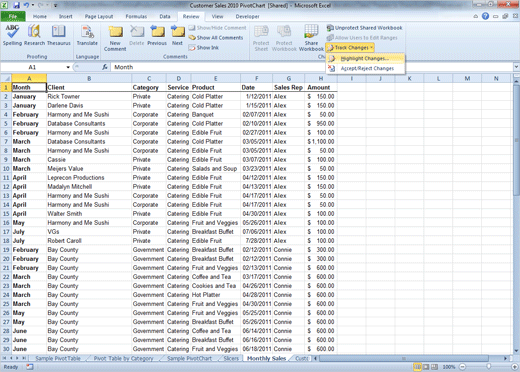Click the zoom out minus button
Viewport: 520px width, 372px height.
click(x=462, y=367)
